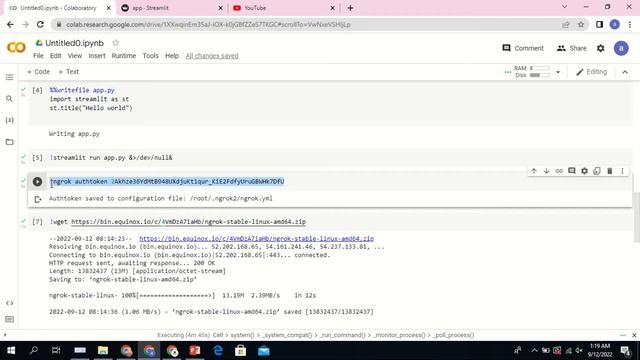The image size is (640, 360).
Task: Click the browser address bar
Action: click(310, 24)
